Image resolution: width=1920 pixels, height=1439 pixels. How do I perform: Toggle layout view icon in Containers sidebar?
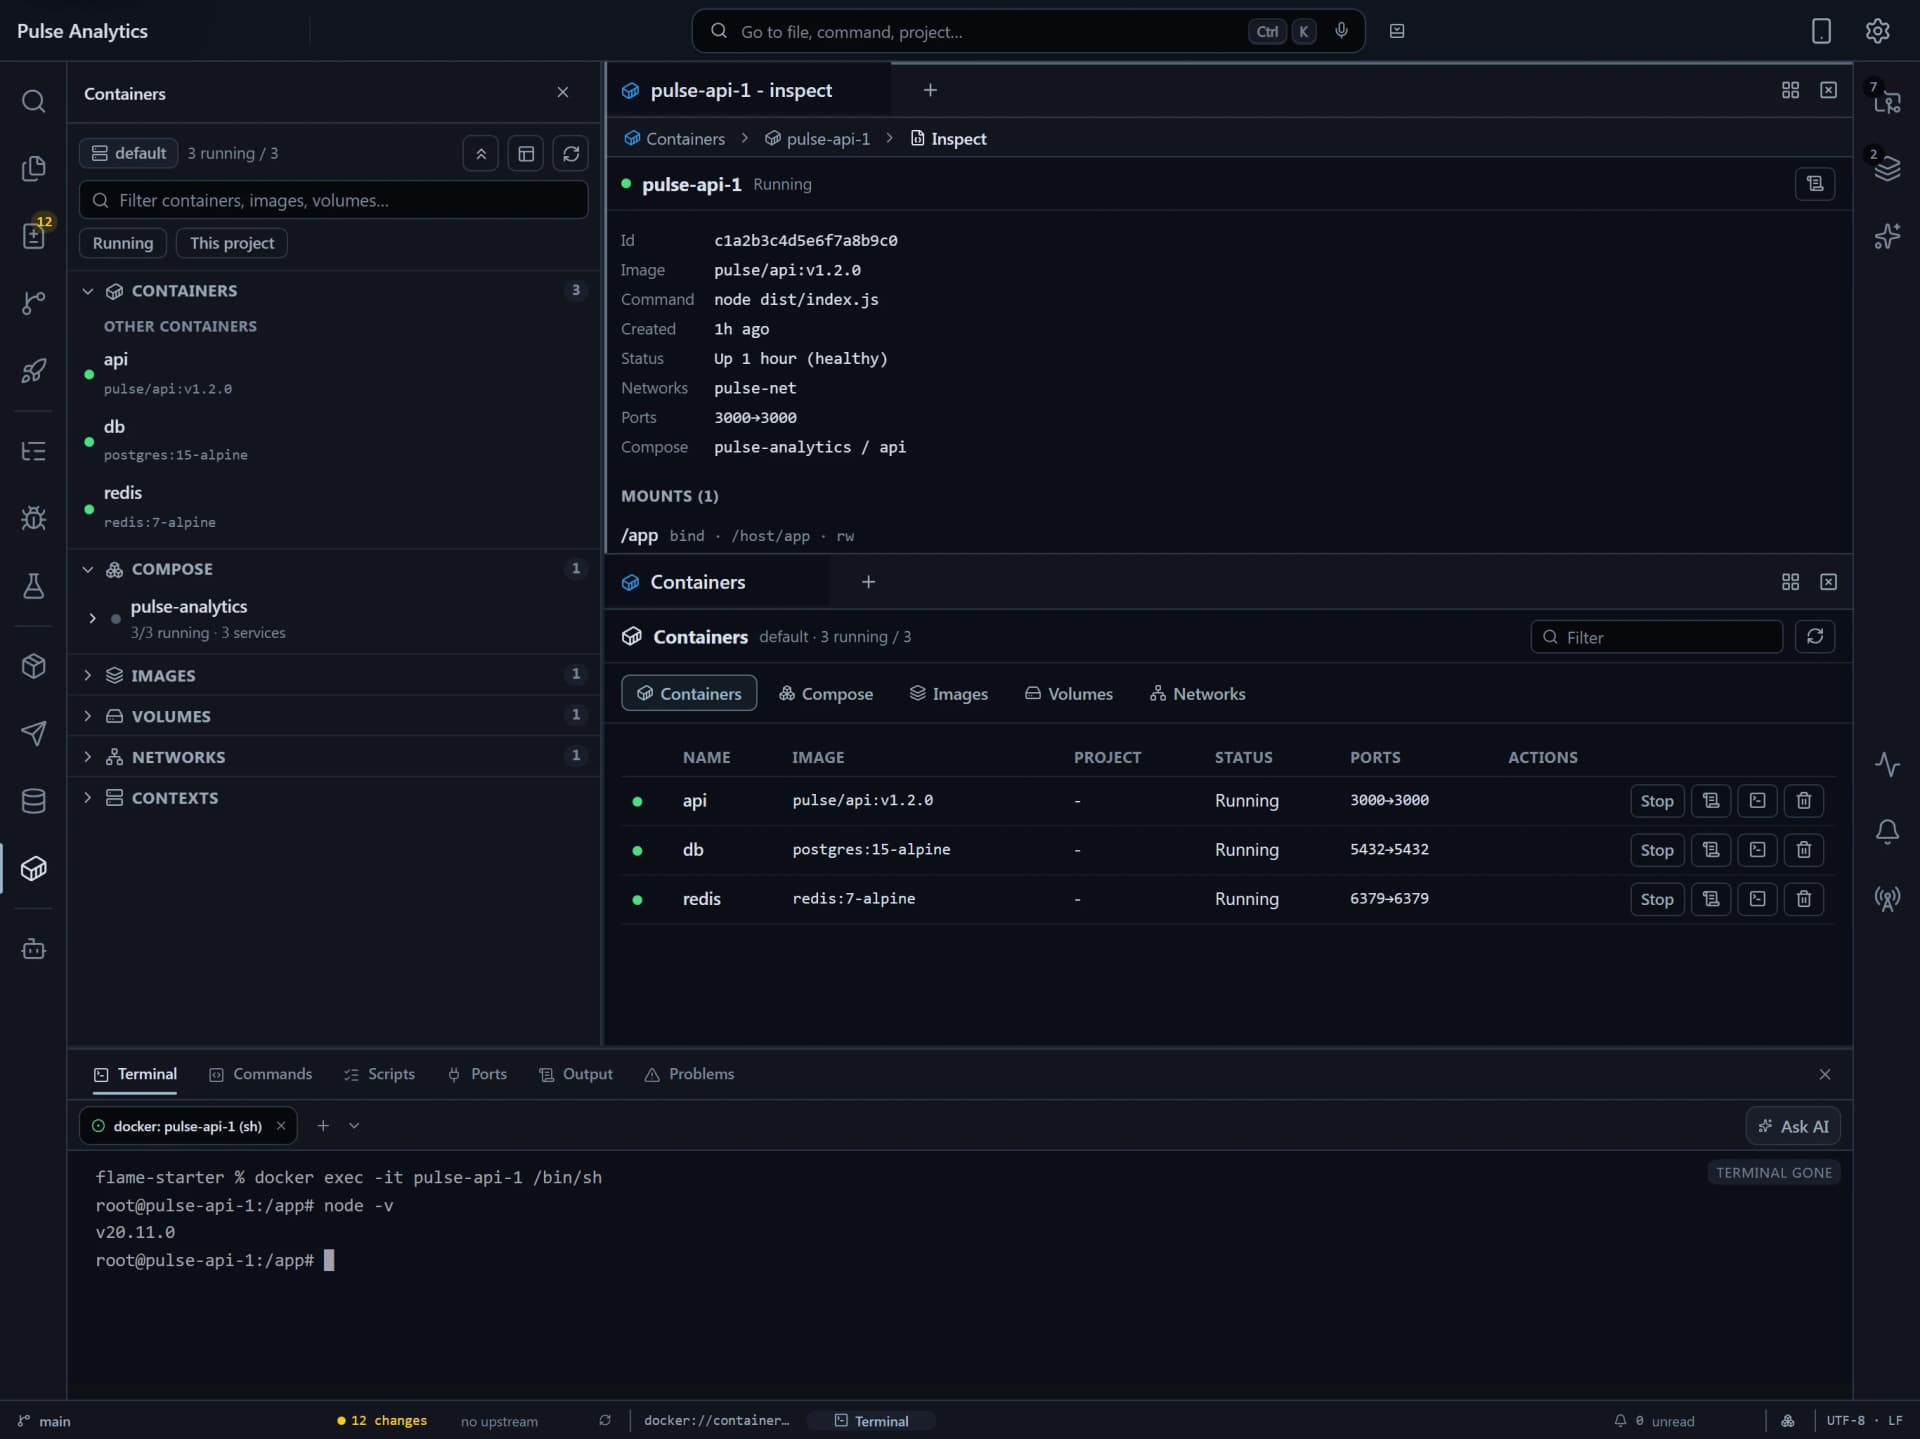(x=525, y=154)
